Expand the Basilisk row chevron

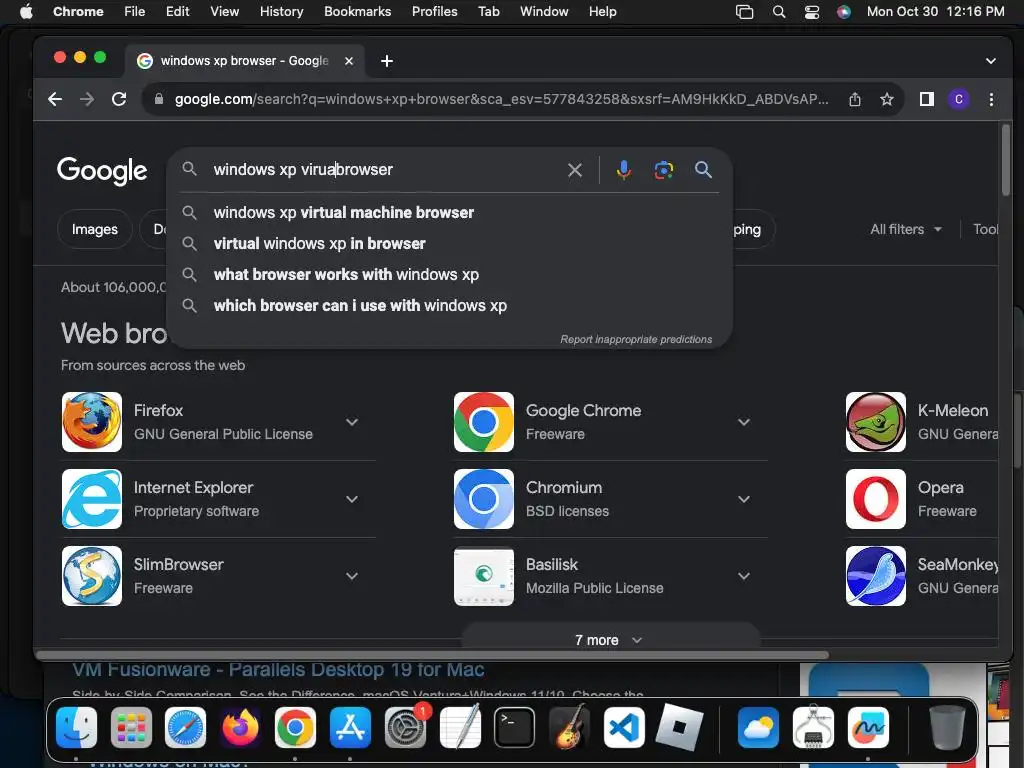[744, 577]
